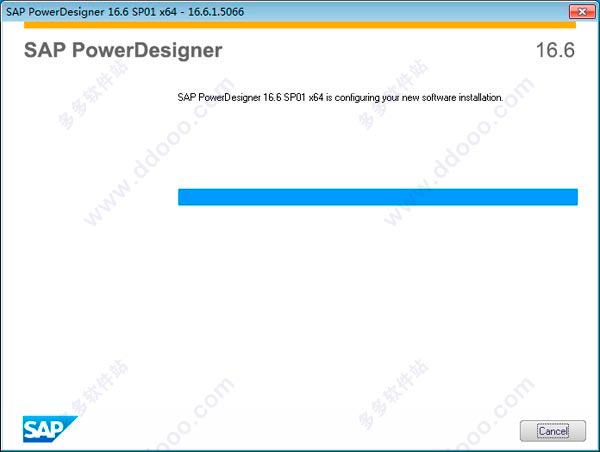This screenshot has height=452, width=600.
Task: Close the installer window
Action: click(x=582, y=11)
